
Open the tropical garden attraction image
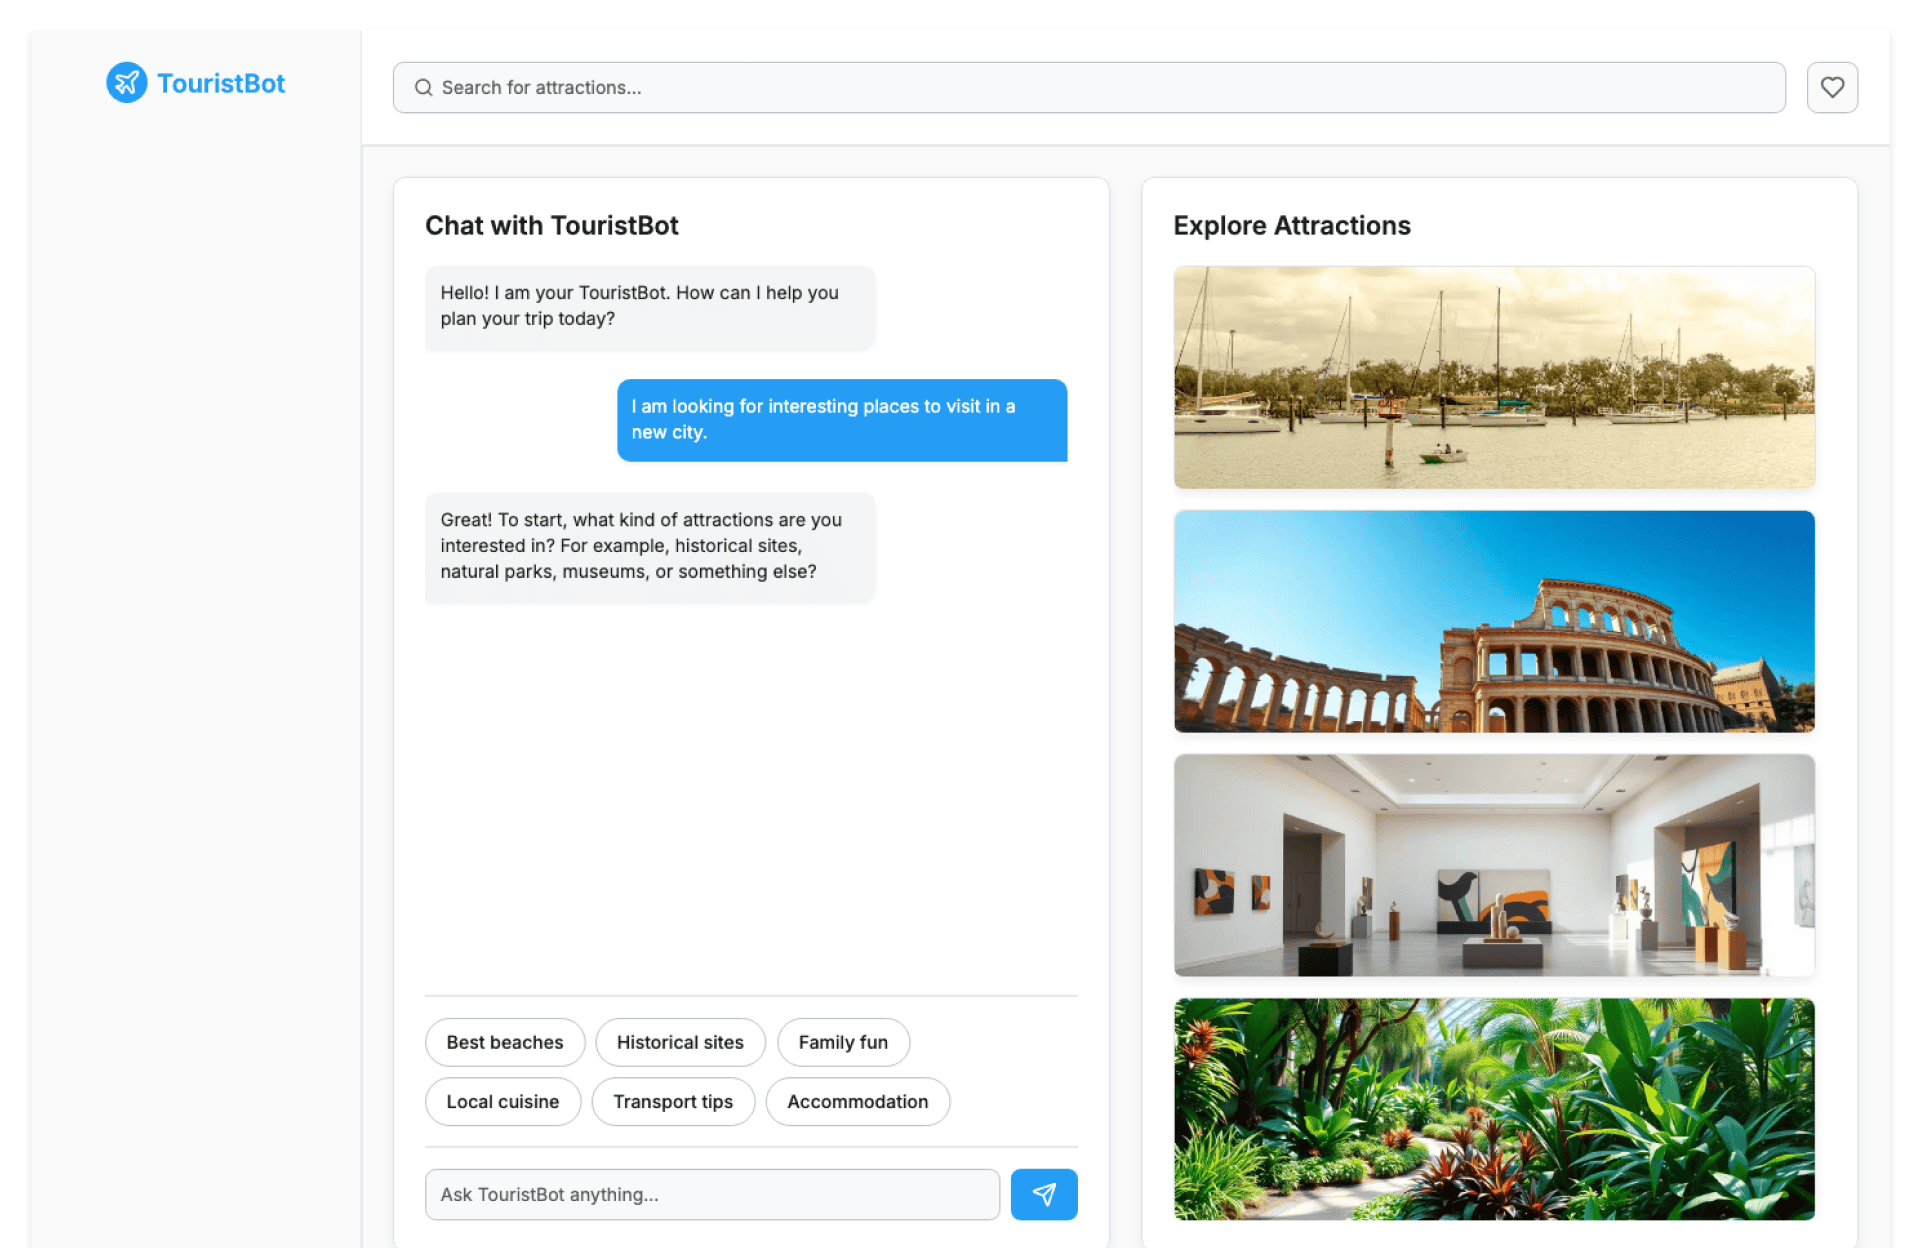pyautogui.click(x=1494, y=1109)
